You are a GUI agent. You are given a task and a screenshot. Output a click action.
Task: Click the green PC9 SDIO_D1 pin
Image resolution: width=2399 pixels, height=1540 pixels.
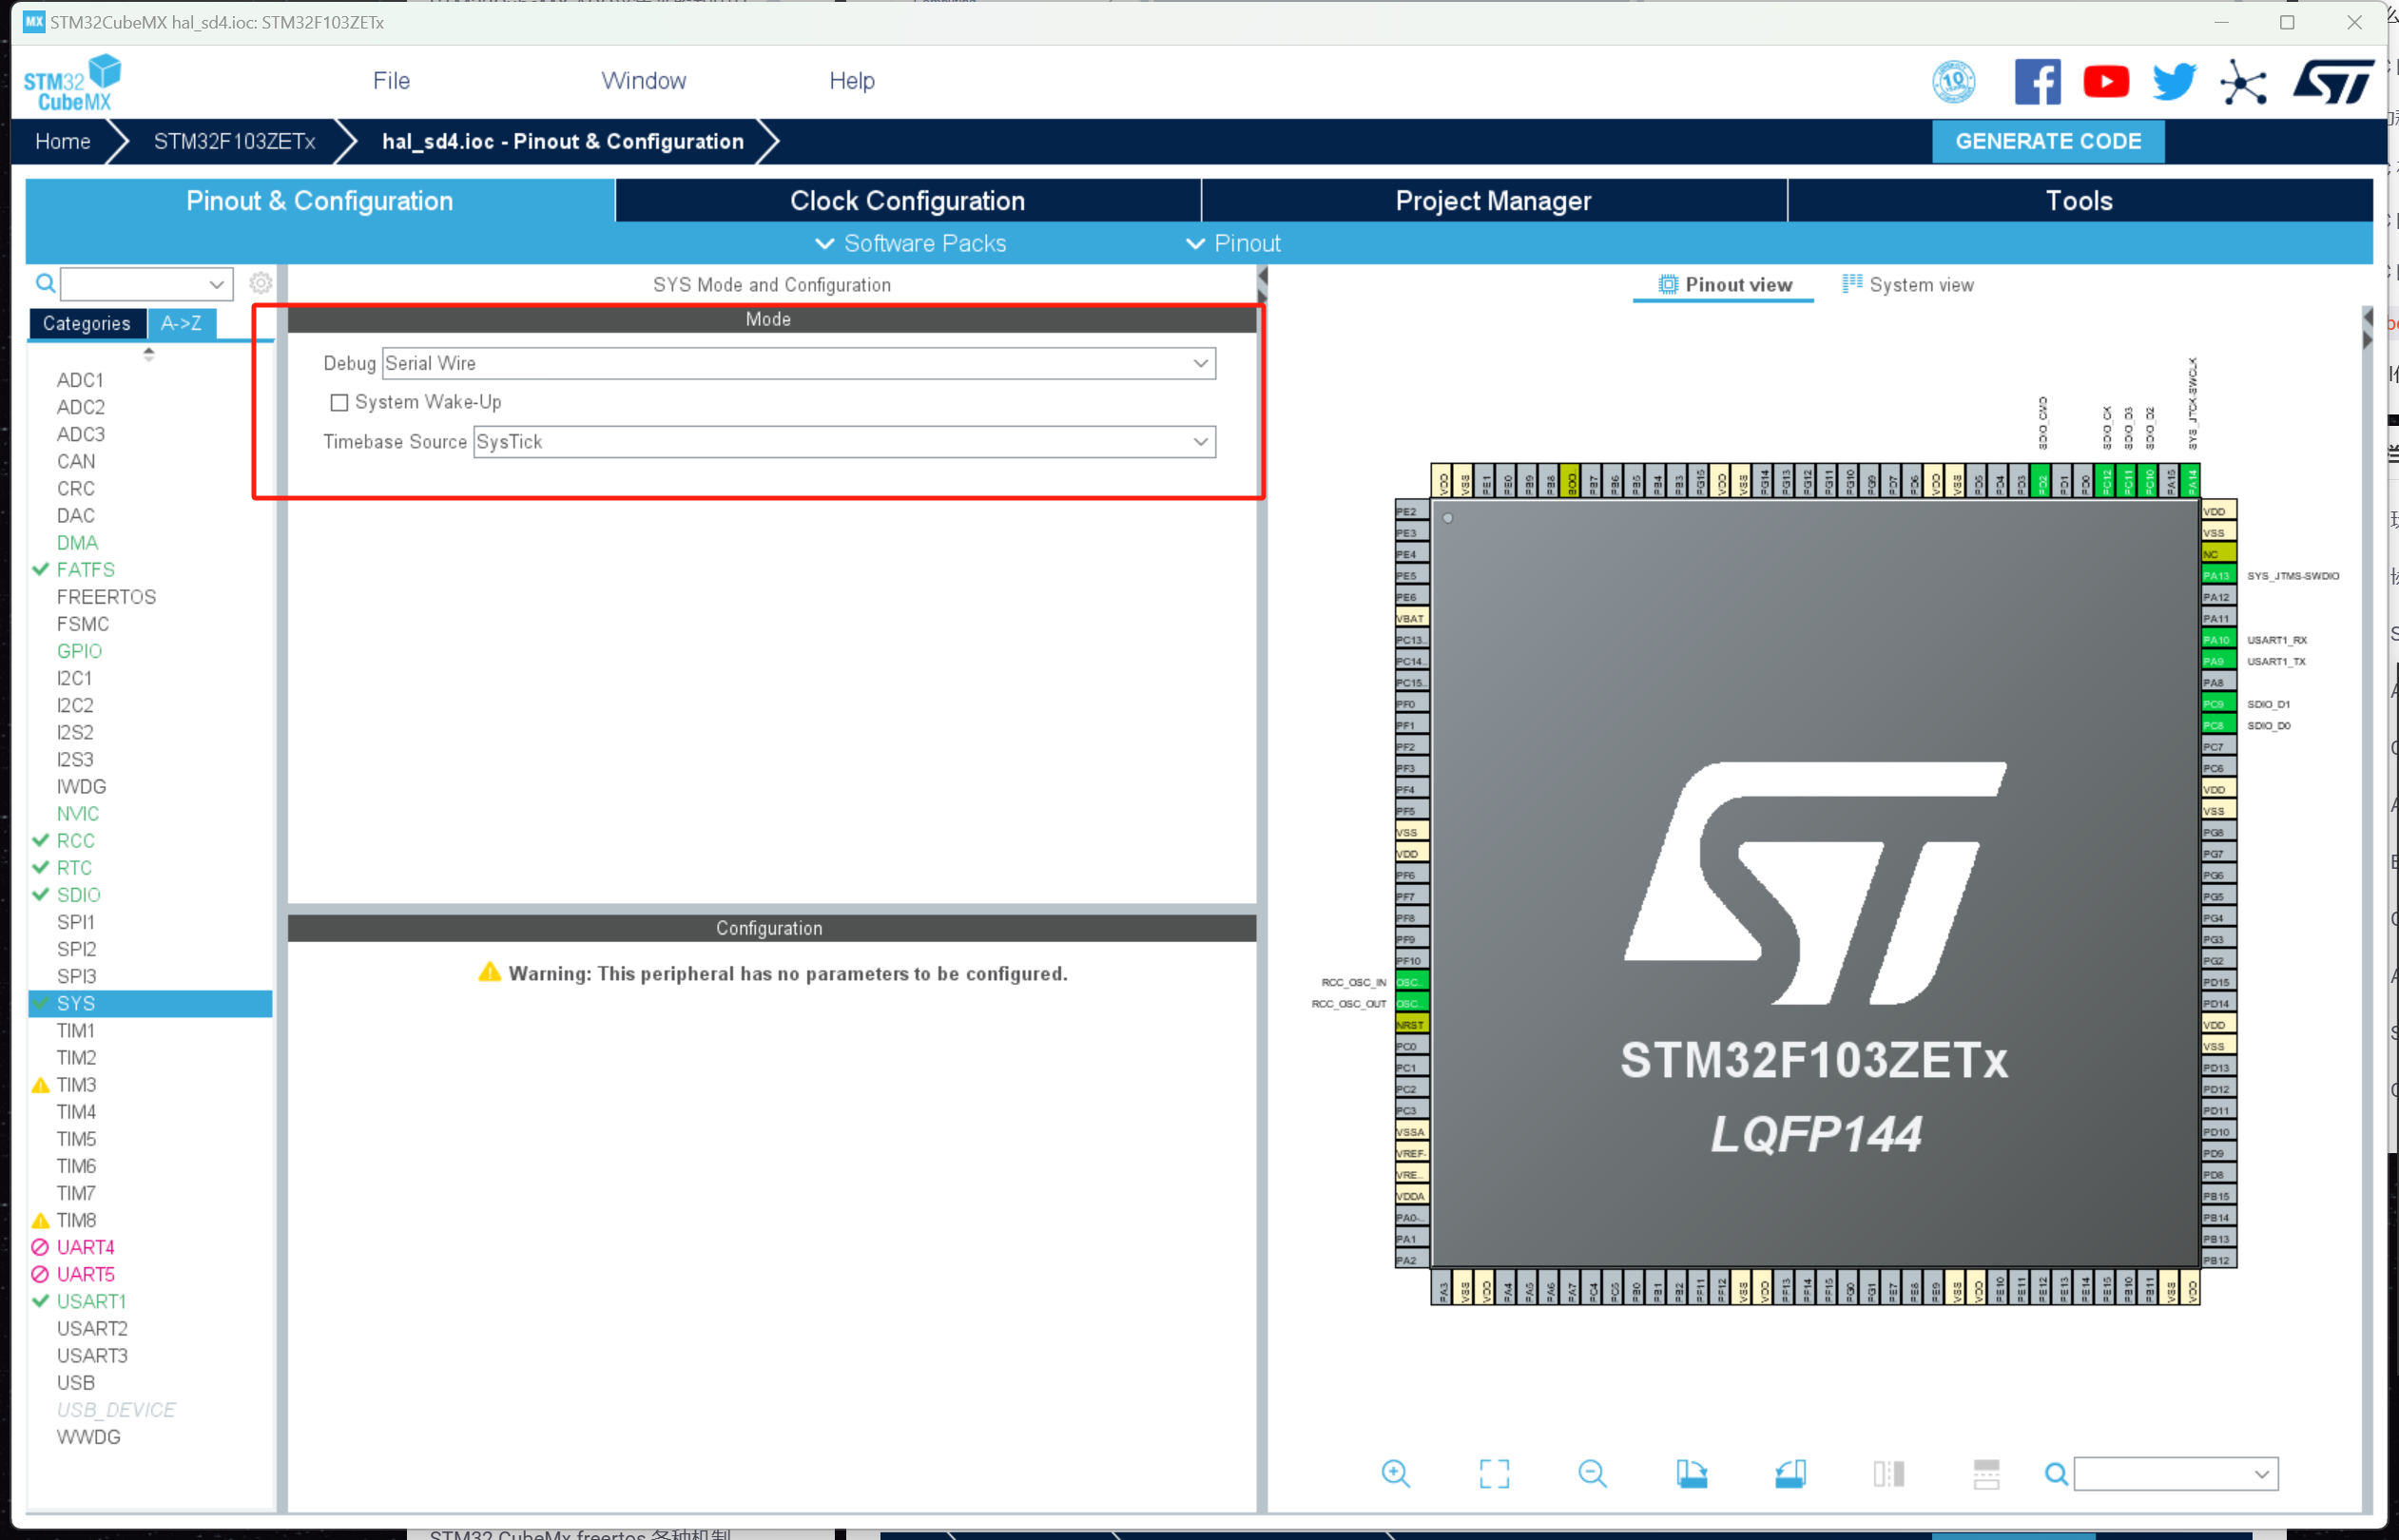pyautogui.click(x=2218, y=704)
